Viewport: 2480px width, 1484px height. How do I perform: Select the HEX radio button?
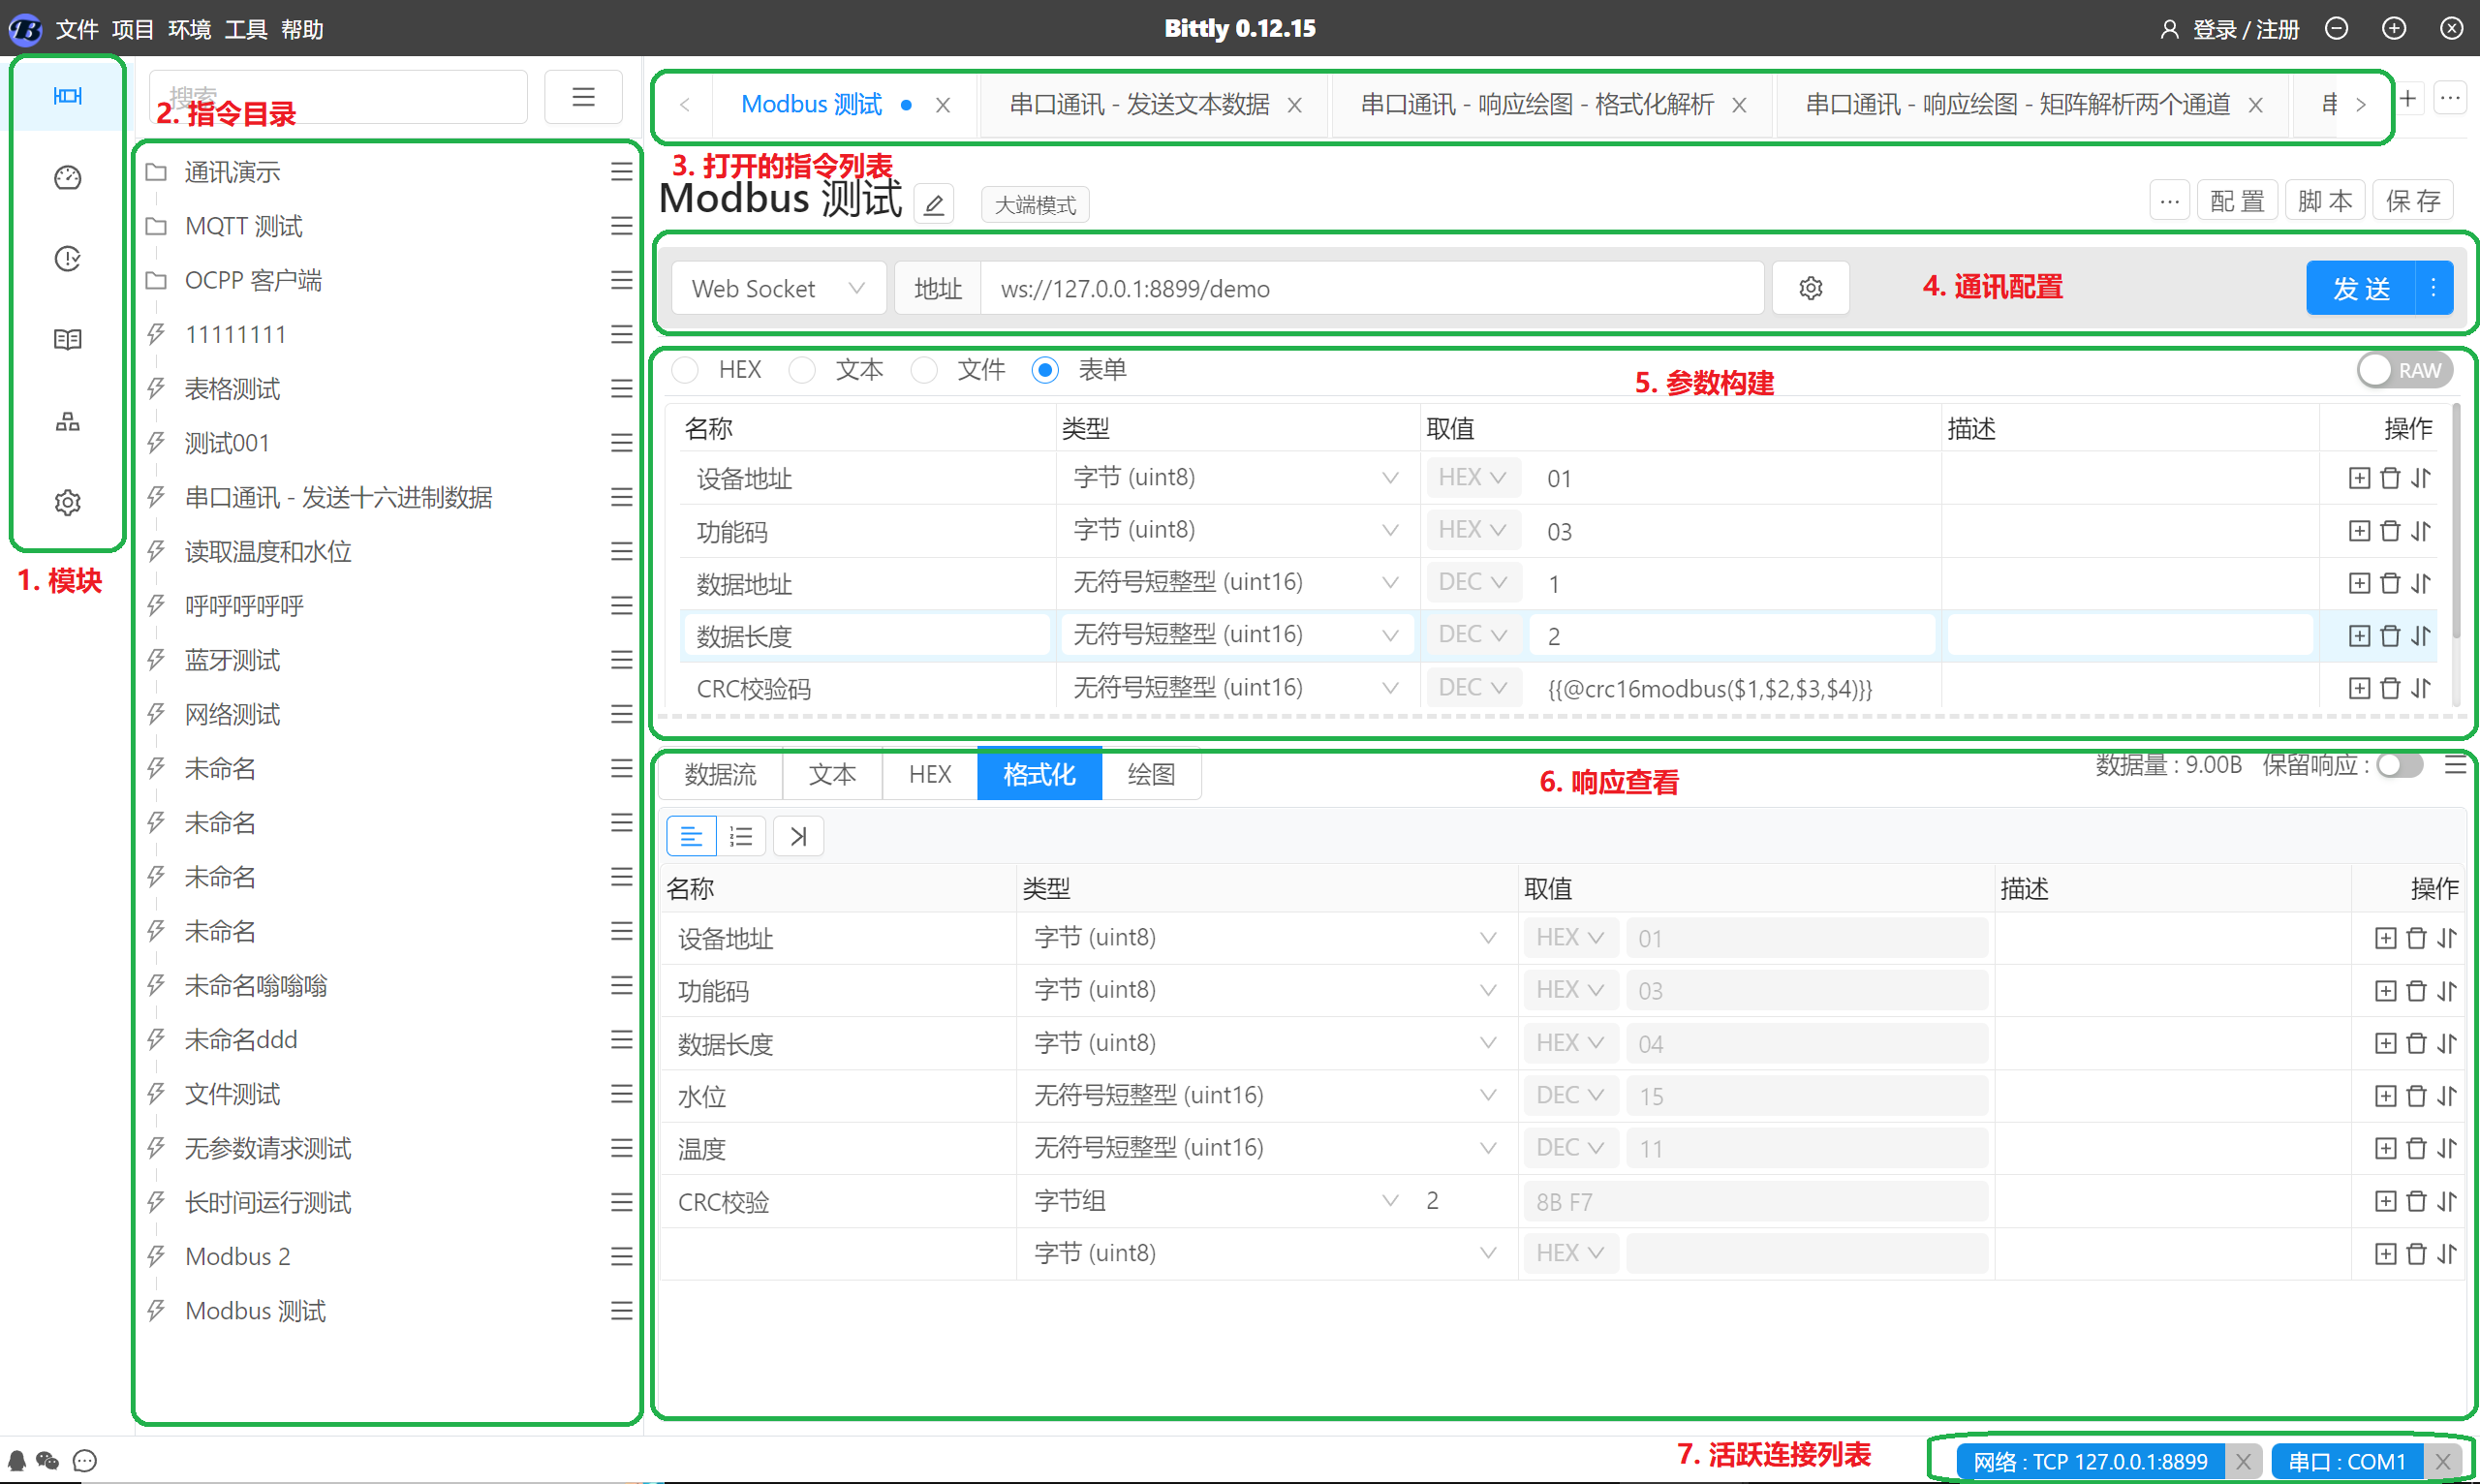coord(686,370)
